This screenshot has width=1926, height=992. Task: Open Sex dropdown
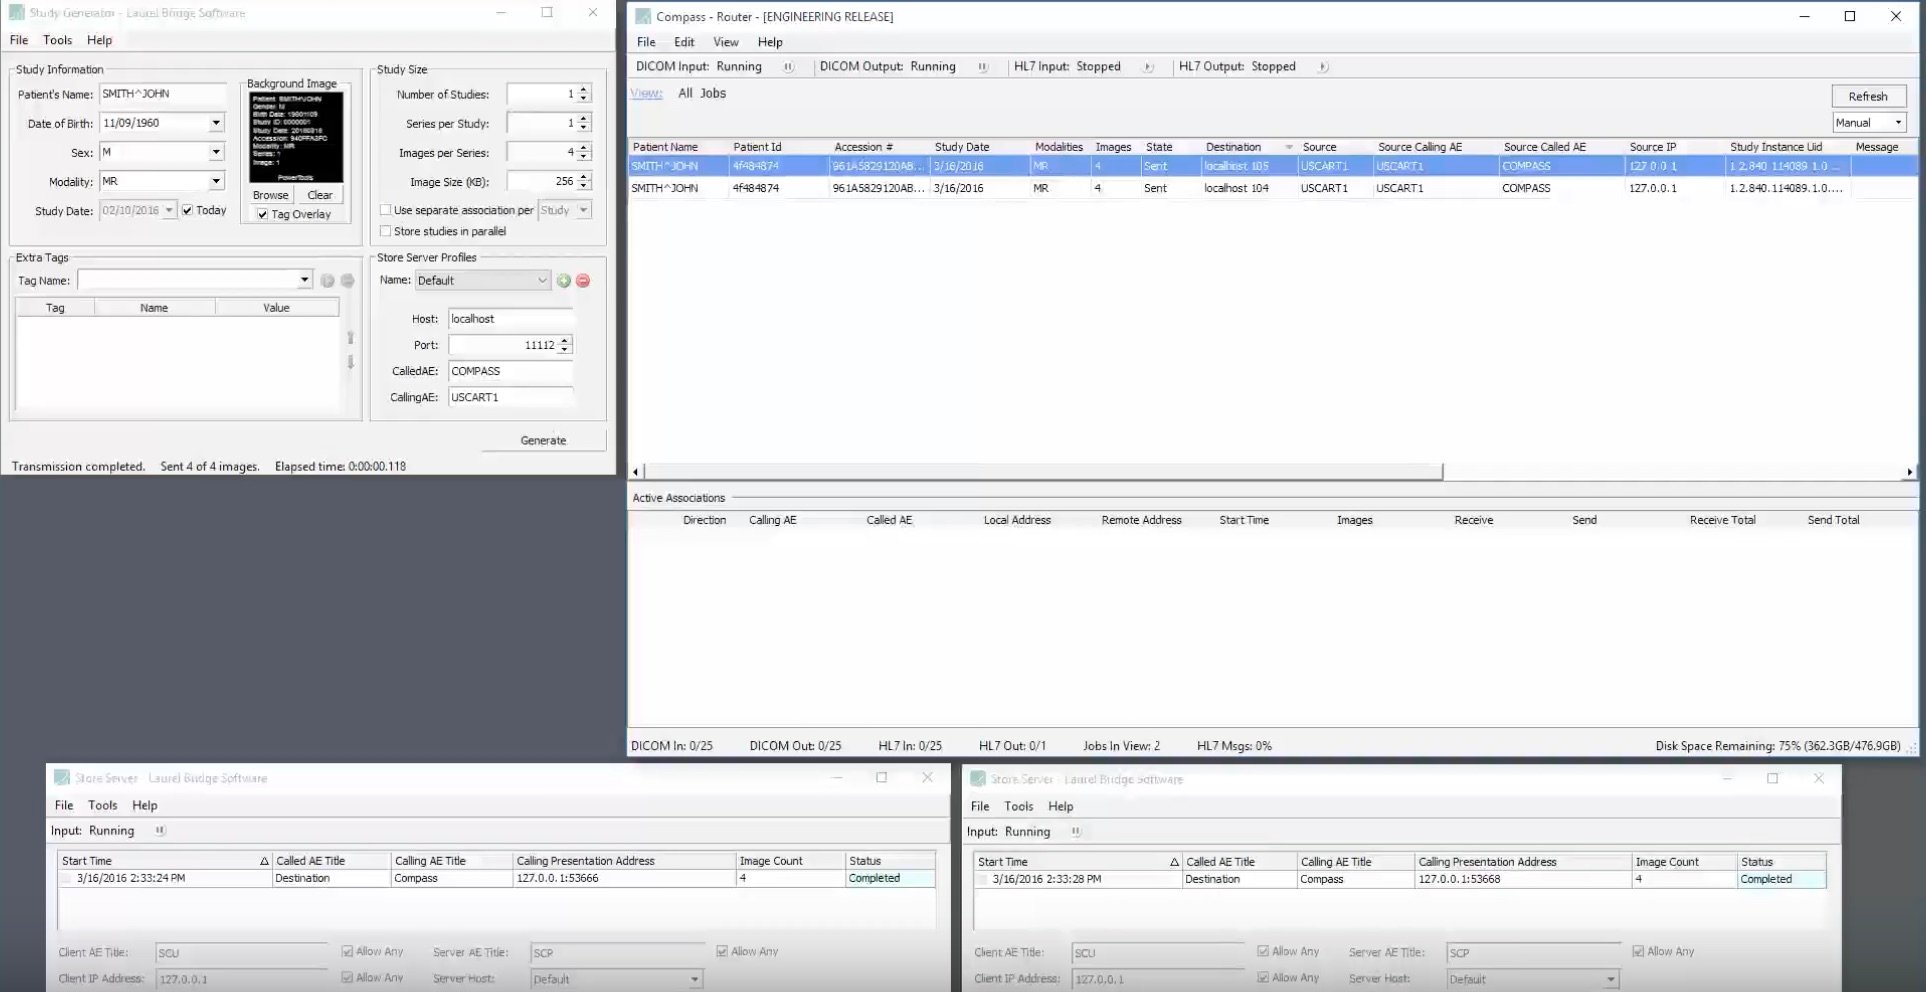[x=216, y=152]
